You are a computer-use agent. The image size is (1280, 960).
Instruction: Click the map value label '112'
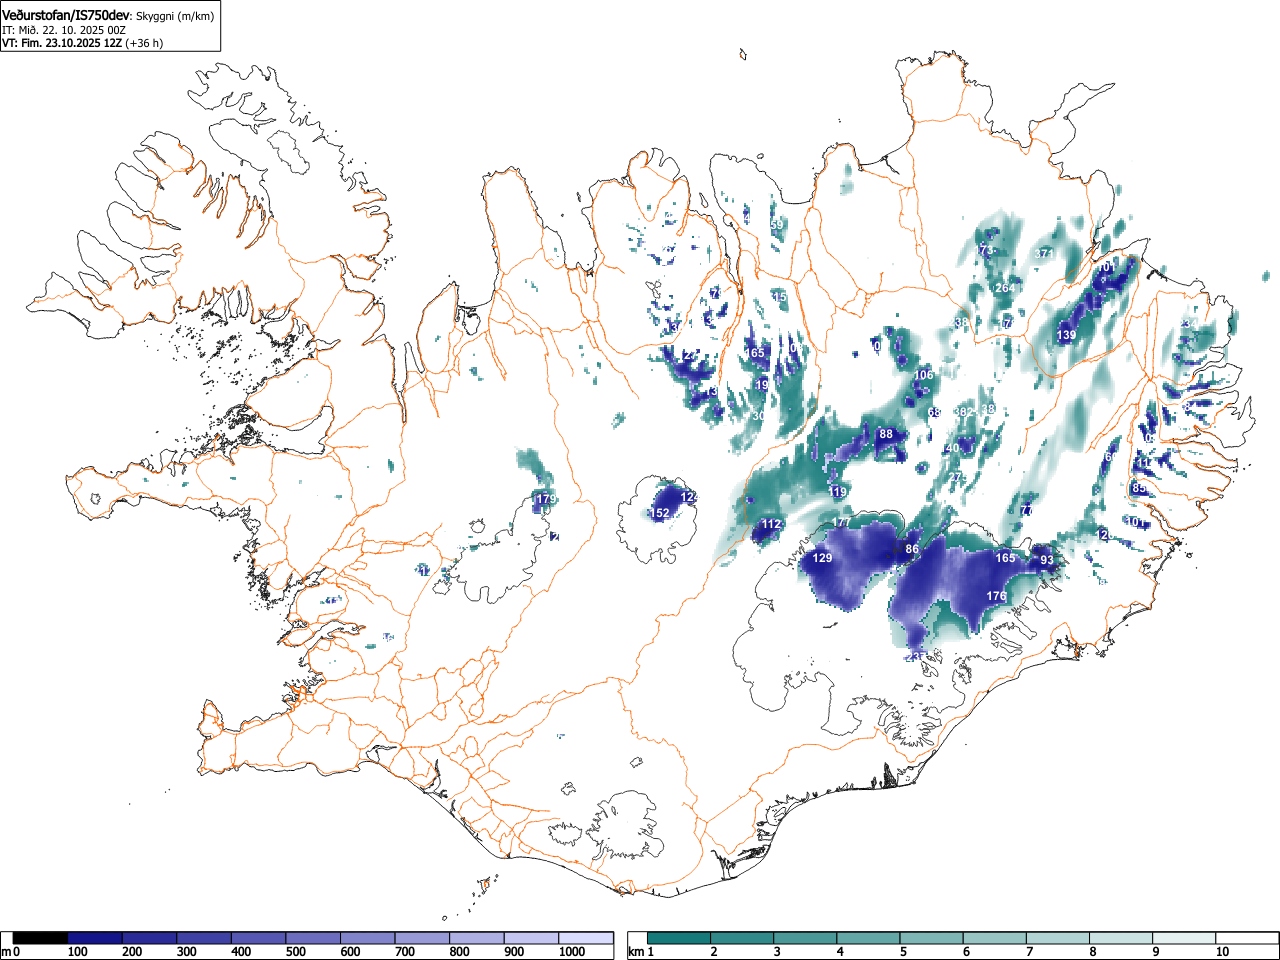click(x=771, y=524)
